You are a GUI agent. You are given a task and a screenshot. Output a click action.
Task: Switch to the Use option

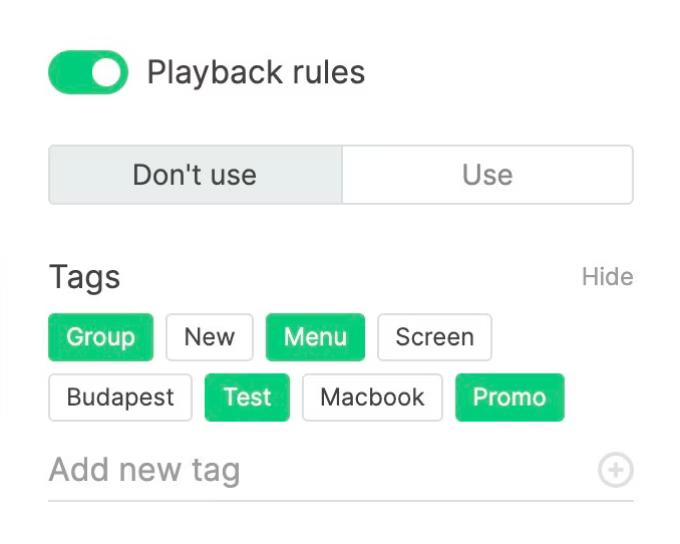[487, 175]
